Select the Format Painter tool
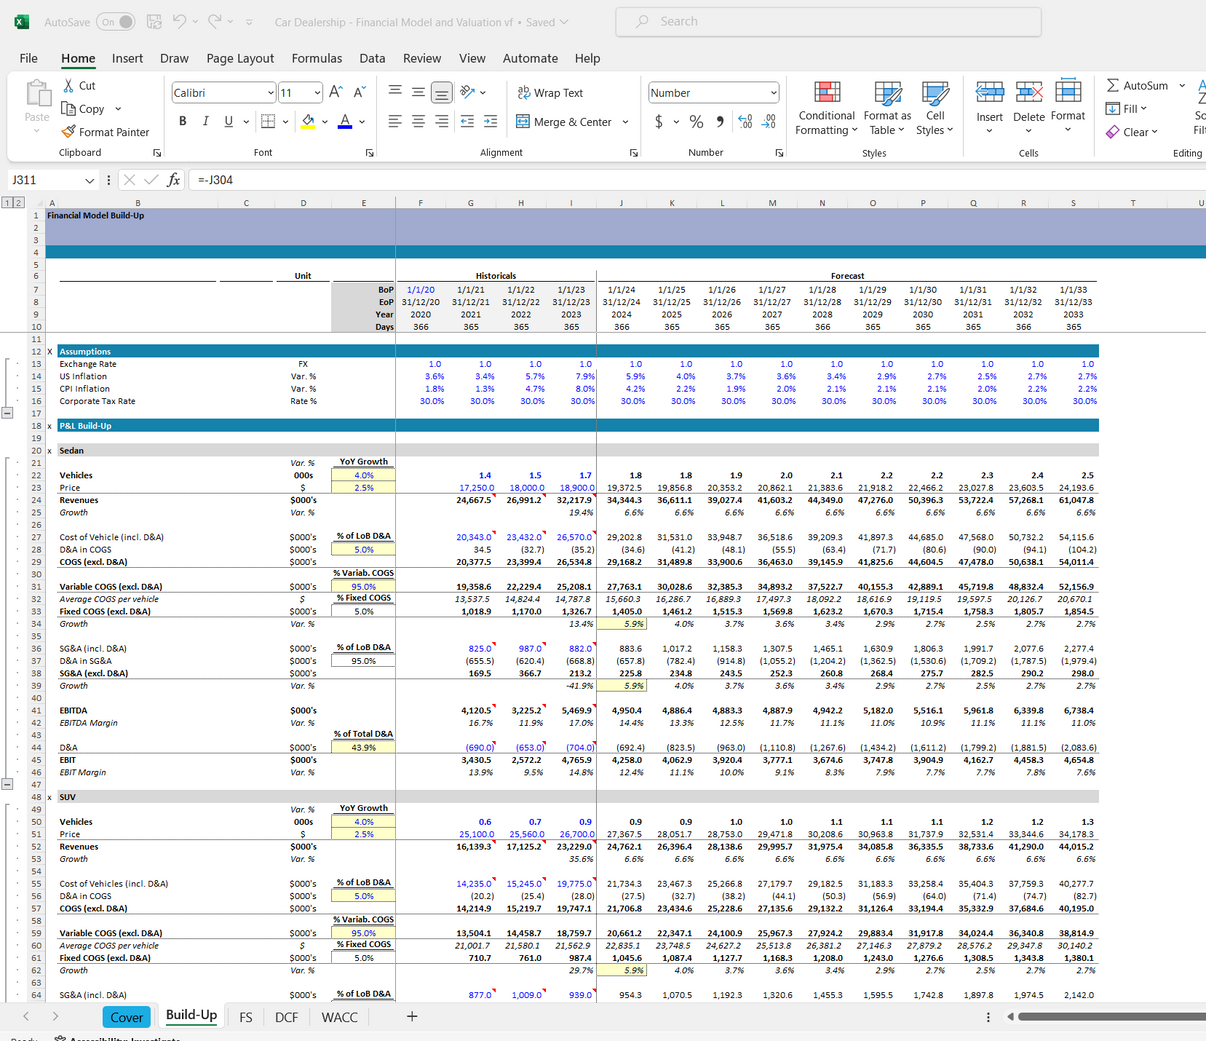 click(105, 131)
